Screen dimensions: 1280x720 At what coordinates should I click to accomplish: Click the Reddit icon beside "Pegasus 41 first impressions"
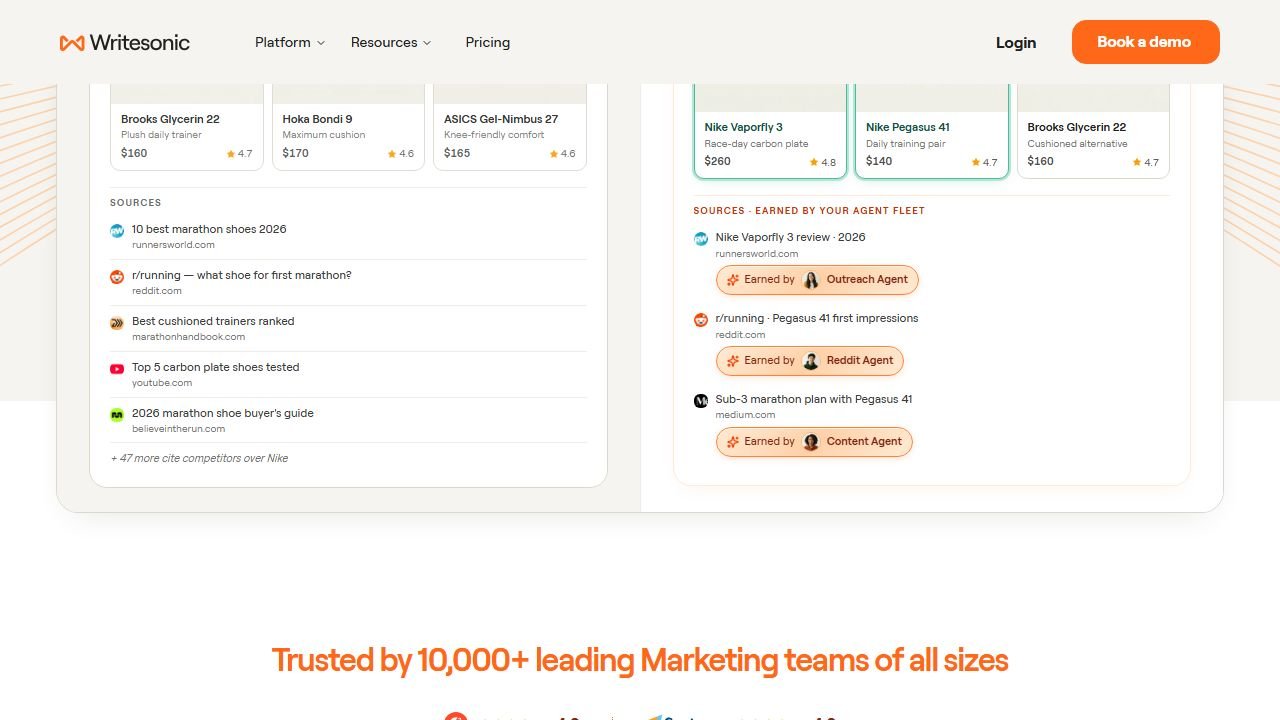click(701, 320)
